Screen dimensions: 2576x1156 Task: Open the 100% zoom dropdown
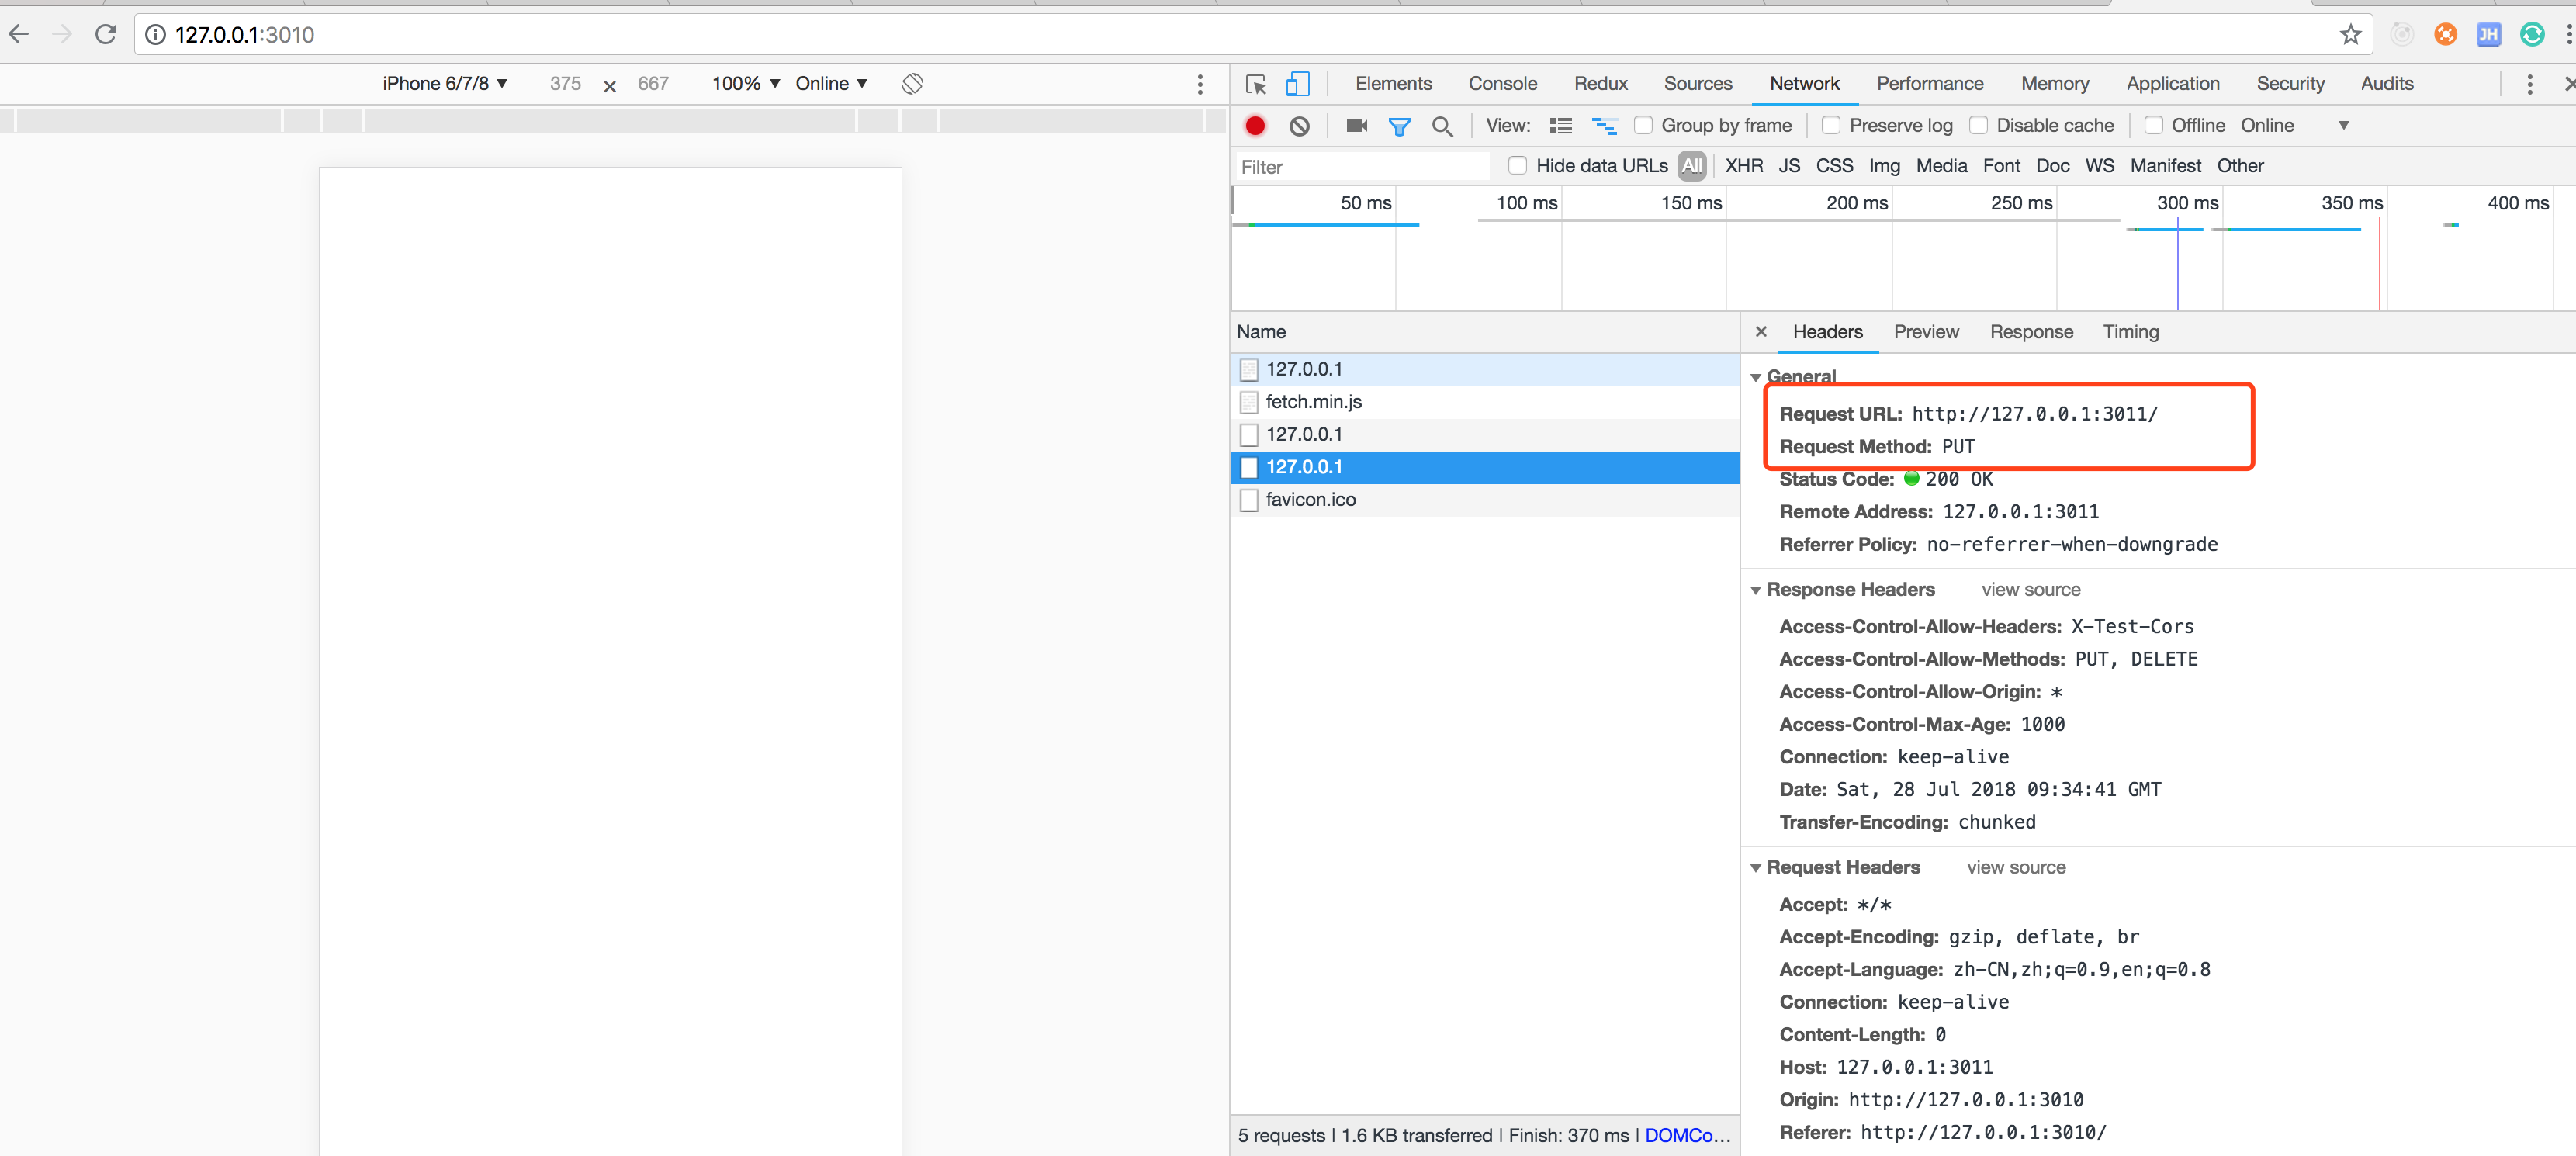(745, 84)
